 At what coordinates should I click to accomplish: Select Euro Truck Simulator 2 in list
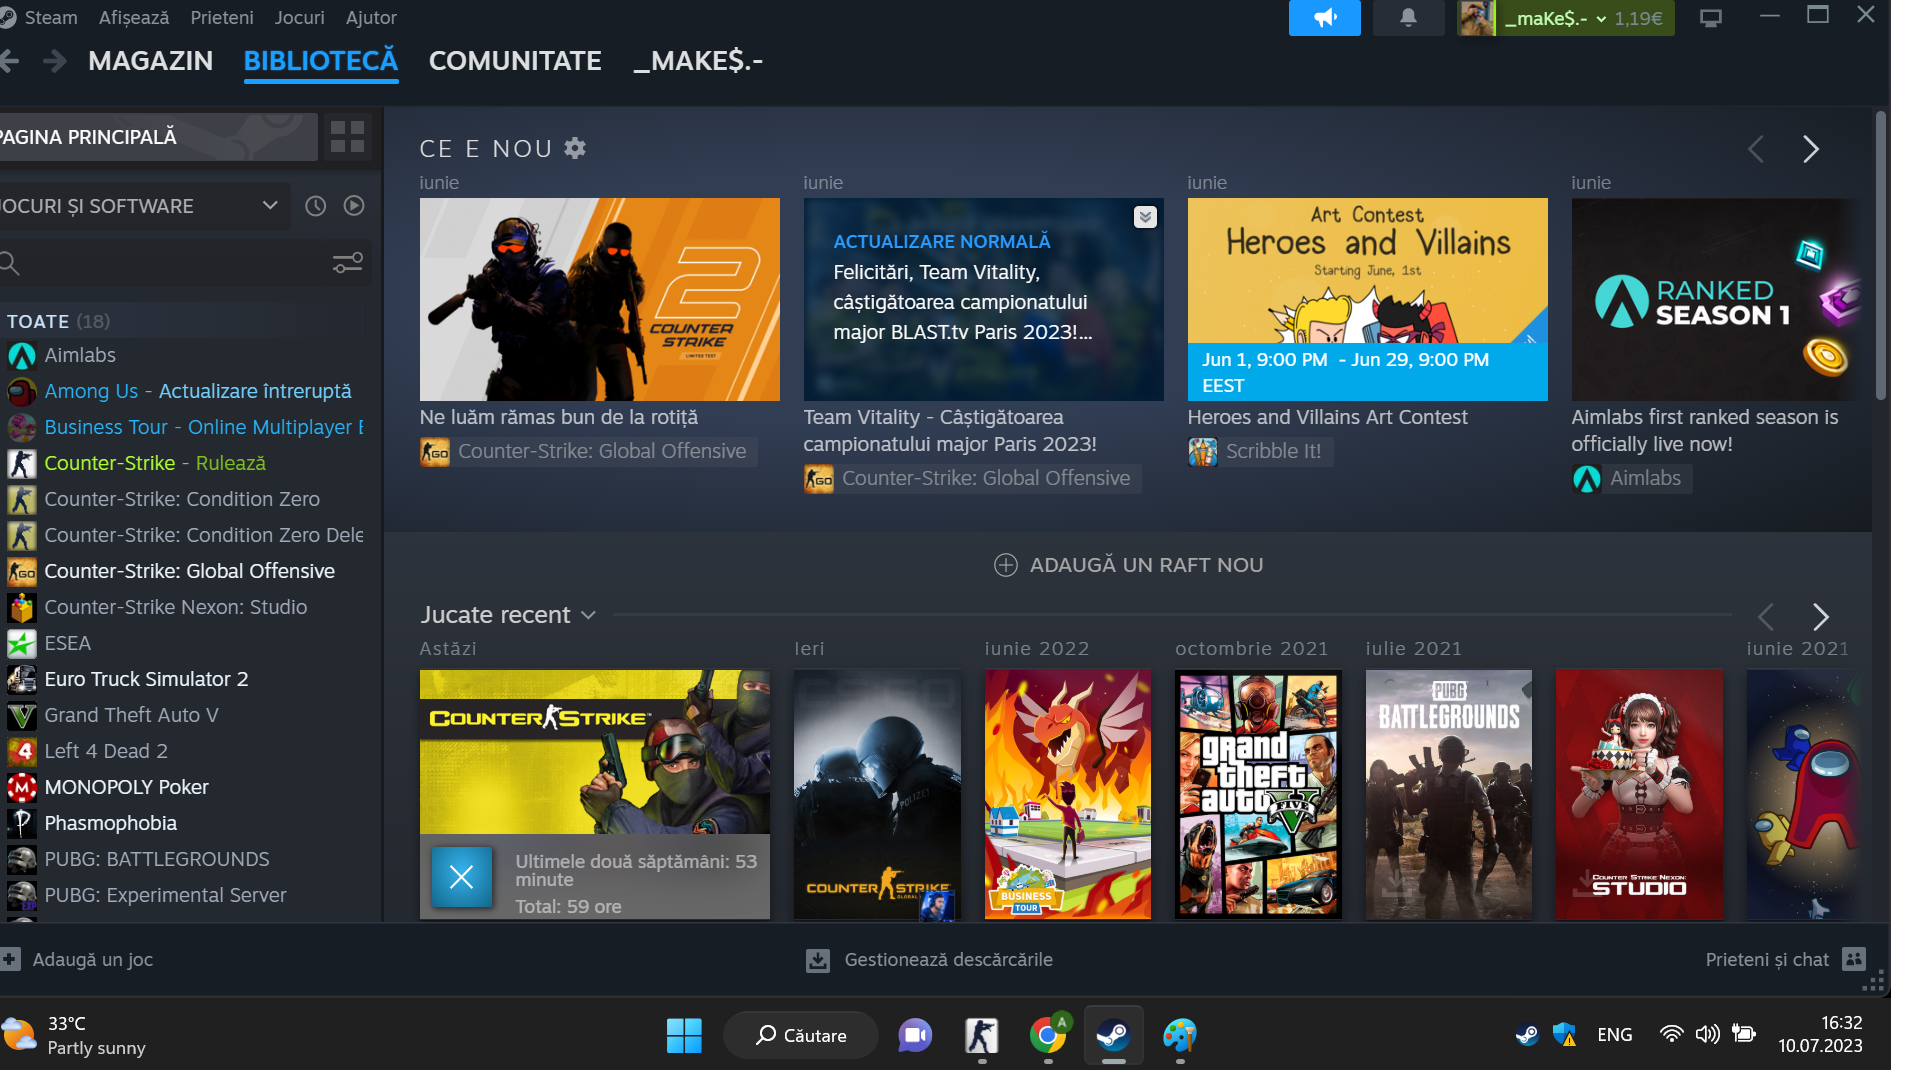146,679
